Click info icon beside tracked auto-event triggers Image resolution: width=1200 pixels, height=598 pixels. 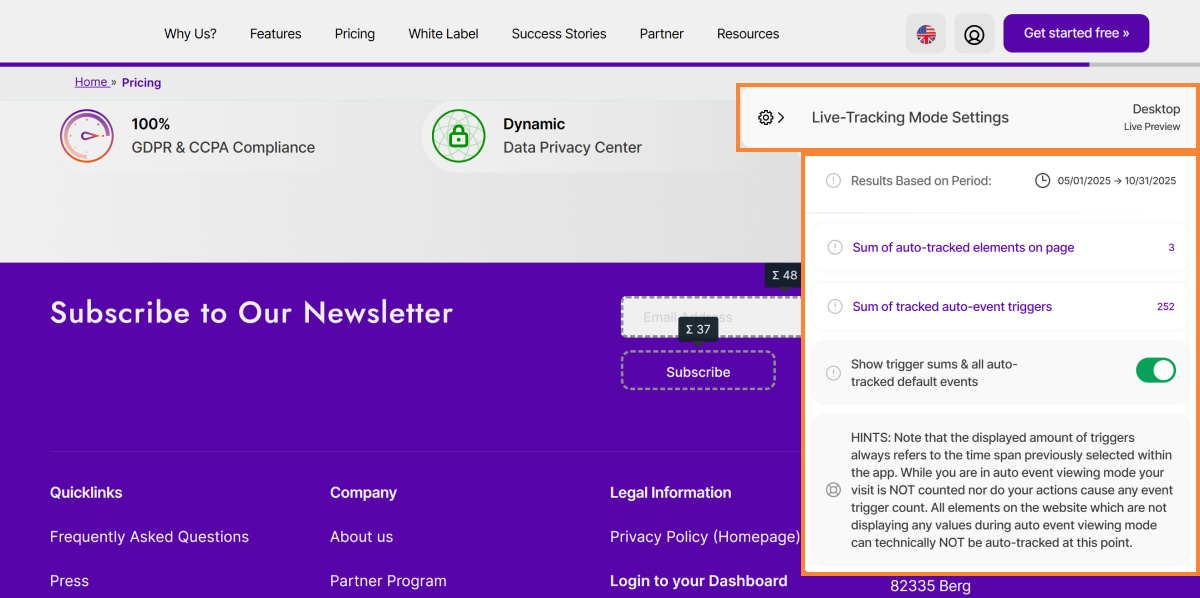pyautogui.click(x=834, y=307)
